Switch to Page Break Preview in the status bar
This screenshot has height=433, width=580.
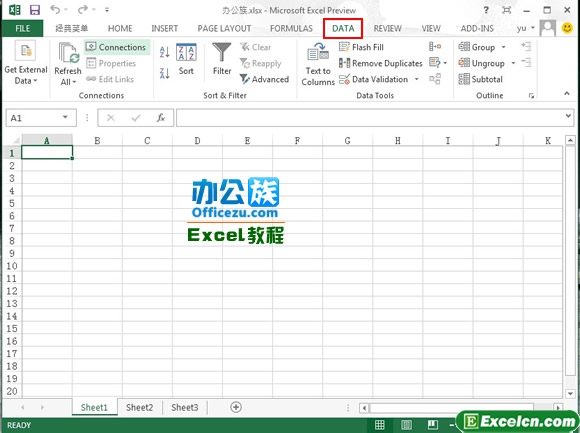tap(433, 425)
